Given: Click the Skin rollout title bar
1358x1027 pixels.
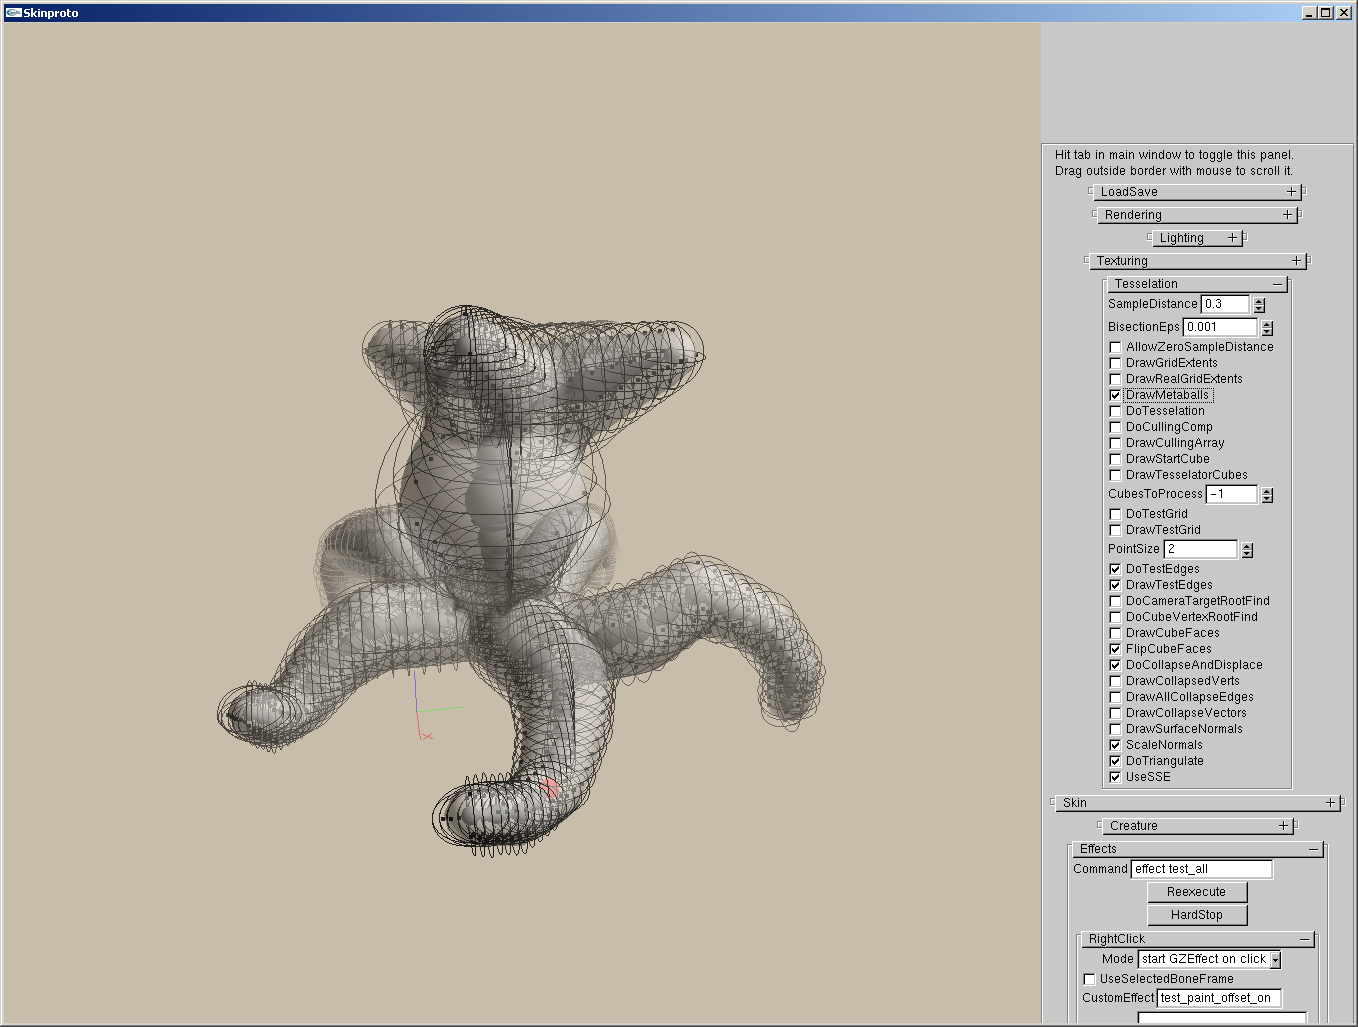Looking at the screenshot, I should click(1190, 803).
